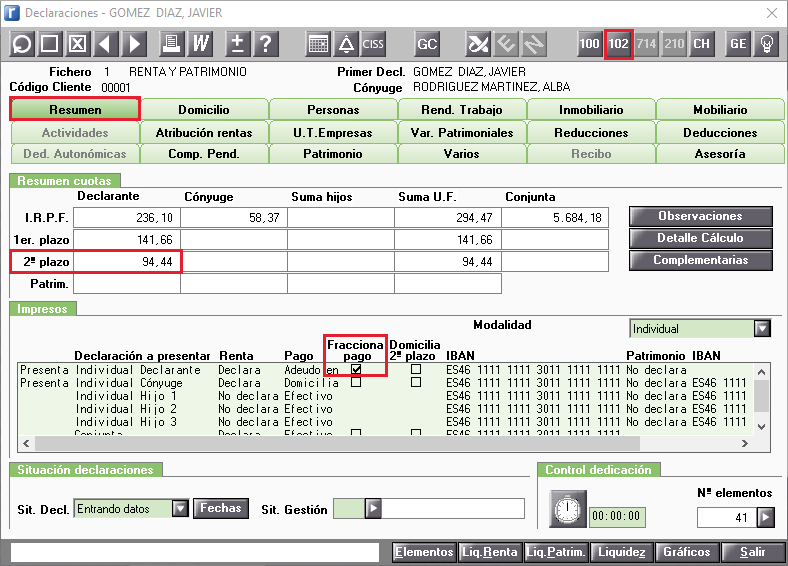Open the Deducciones tab
This screenshot has width=788, height=566.
720,133
